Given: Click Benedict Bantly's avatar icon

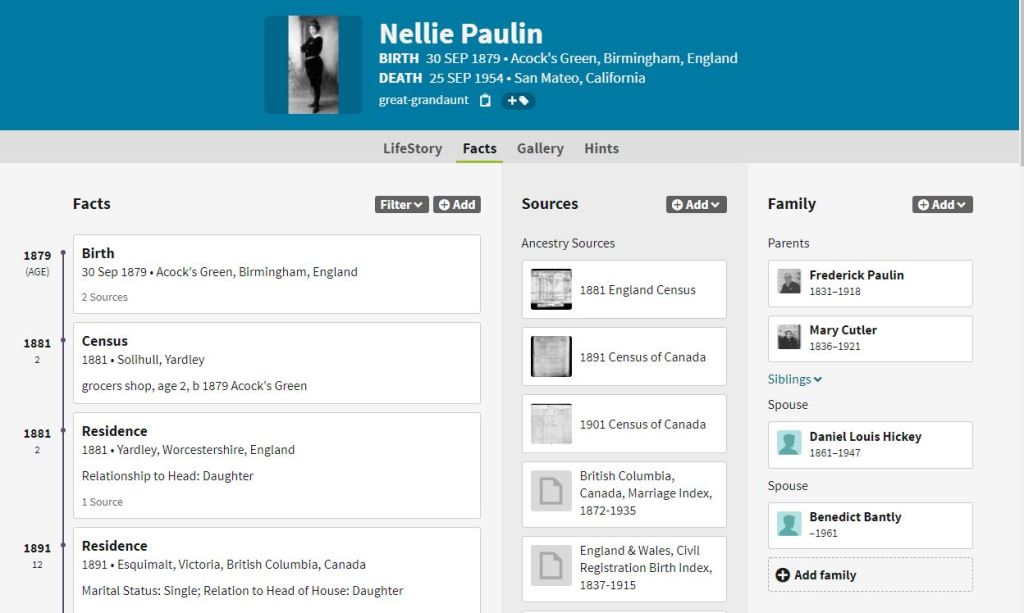Looking at the screenshot, I should [789, 525].
